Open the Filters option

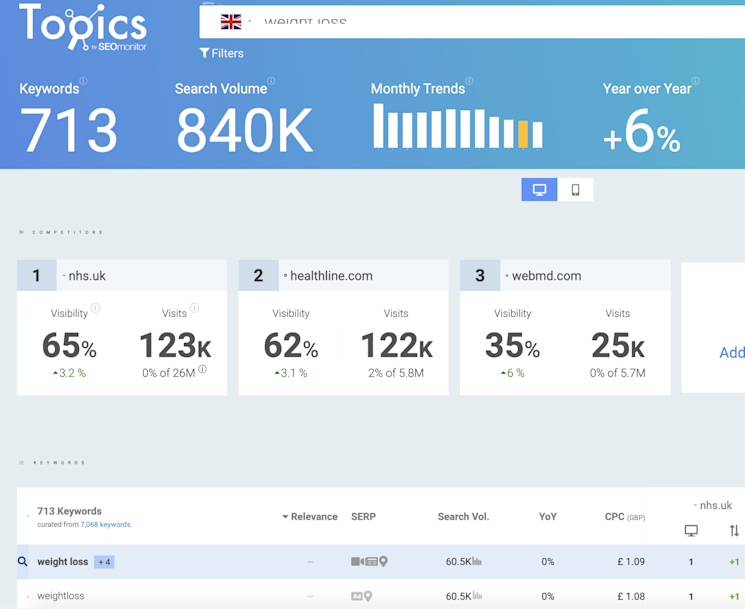tap(221, 53)
